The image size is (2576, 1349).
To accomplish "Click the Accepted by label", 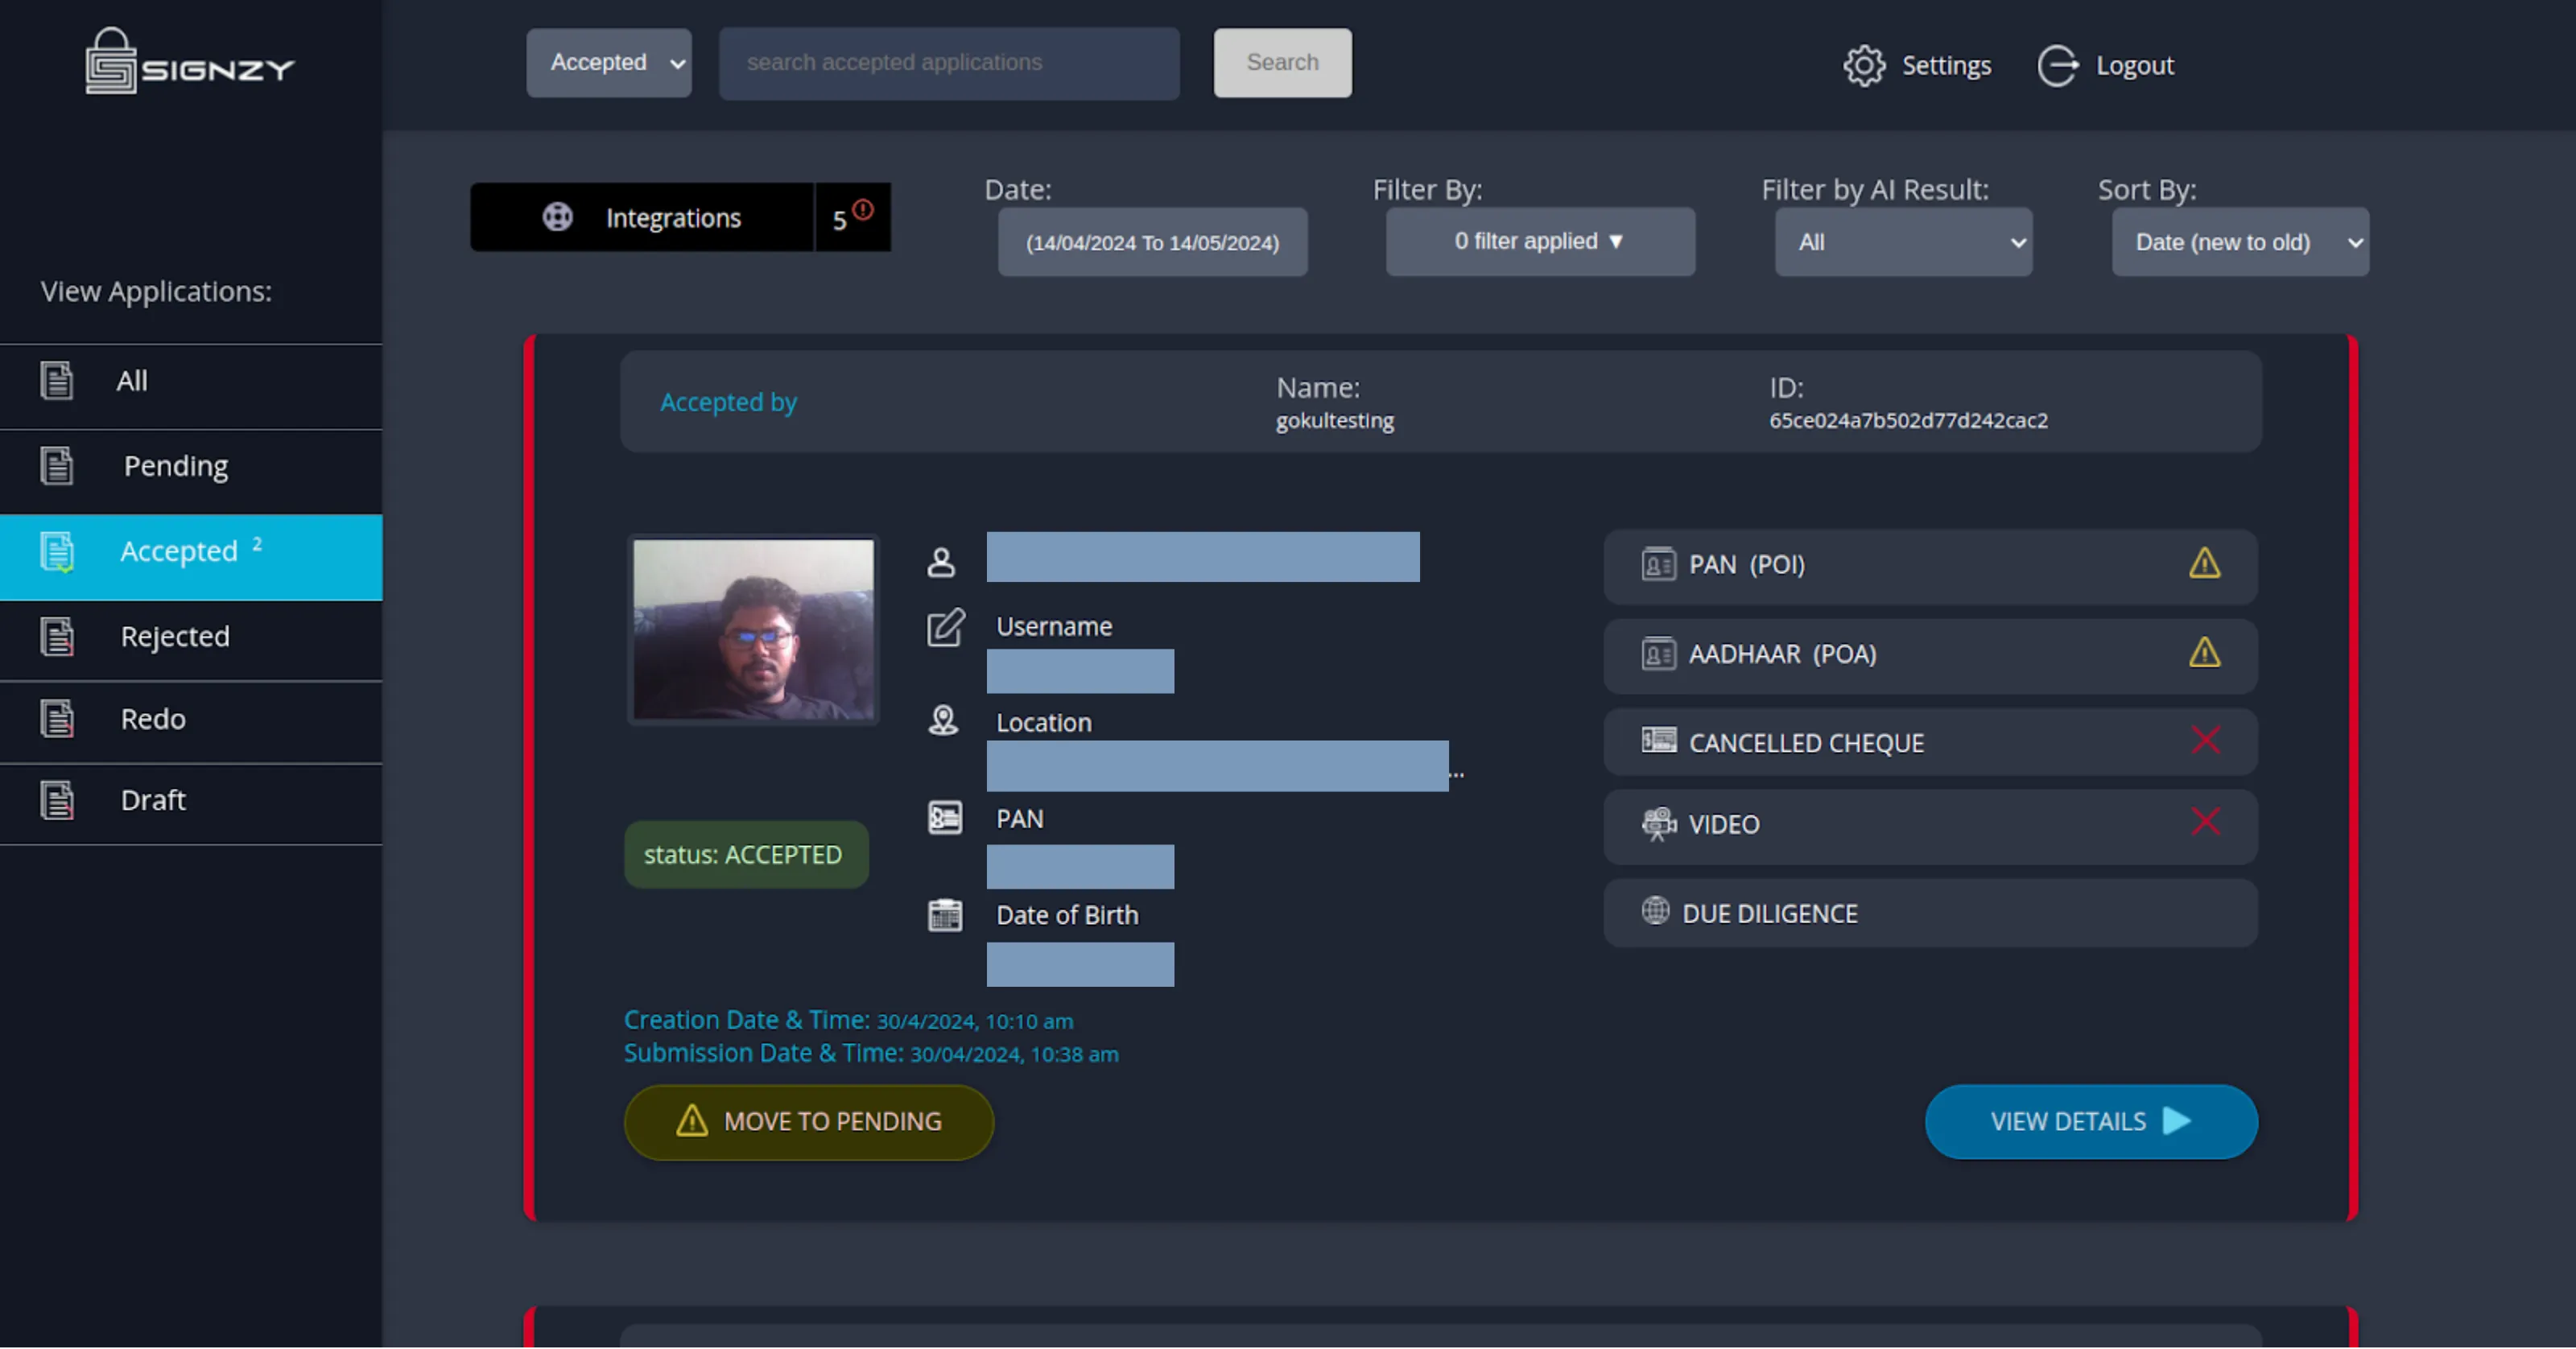I will 728,402.
